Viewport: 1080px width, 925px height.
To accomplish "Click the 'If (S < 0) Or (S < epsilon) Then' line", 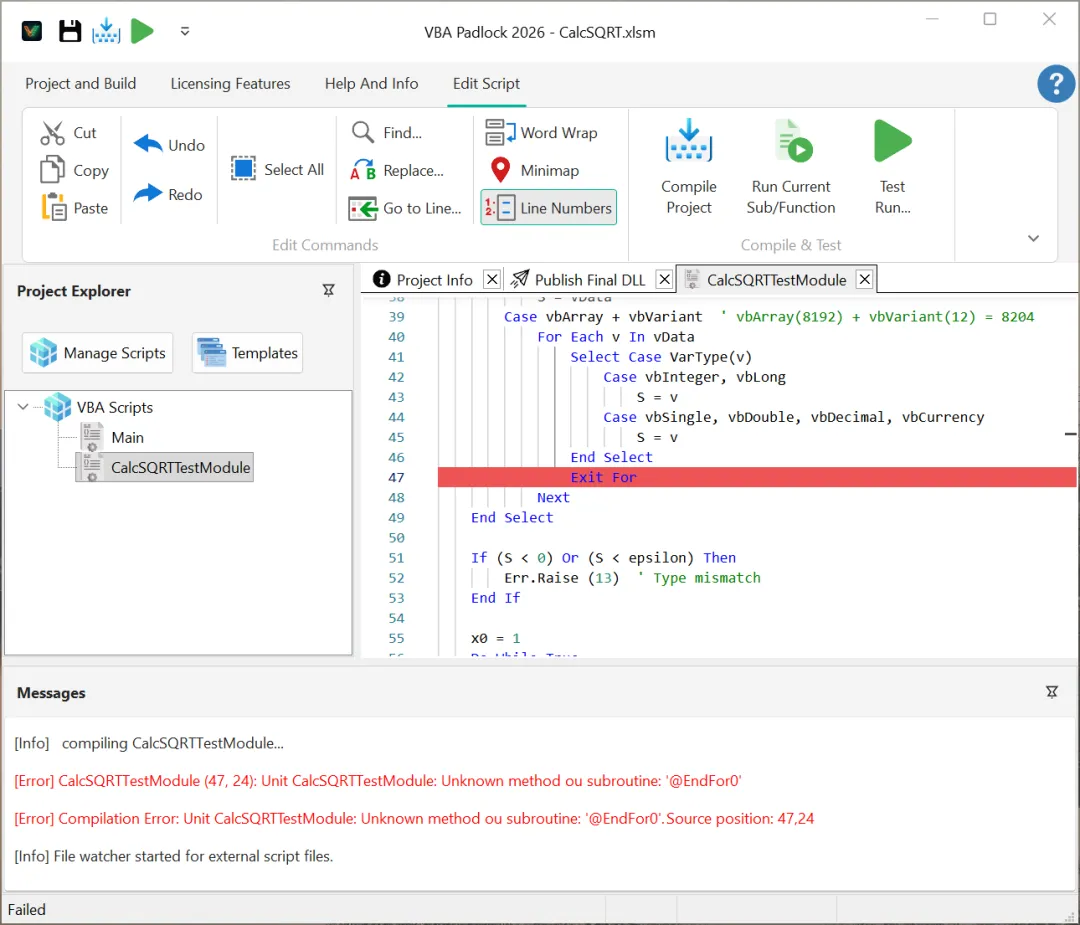I will [x=603, y=558].
